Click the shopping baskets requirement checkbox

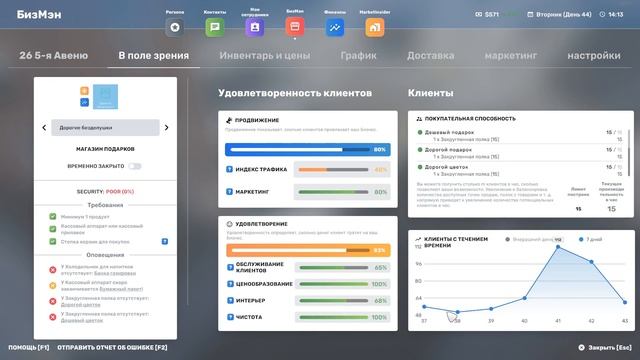tap(53, 241)
